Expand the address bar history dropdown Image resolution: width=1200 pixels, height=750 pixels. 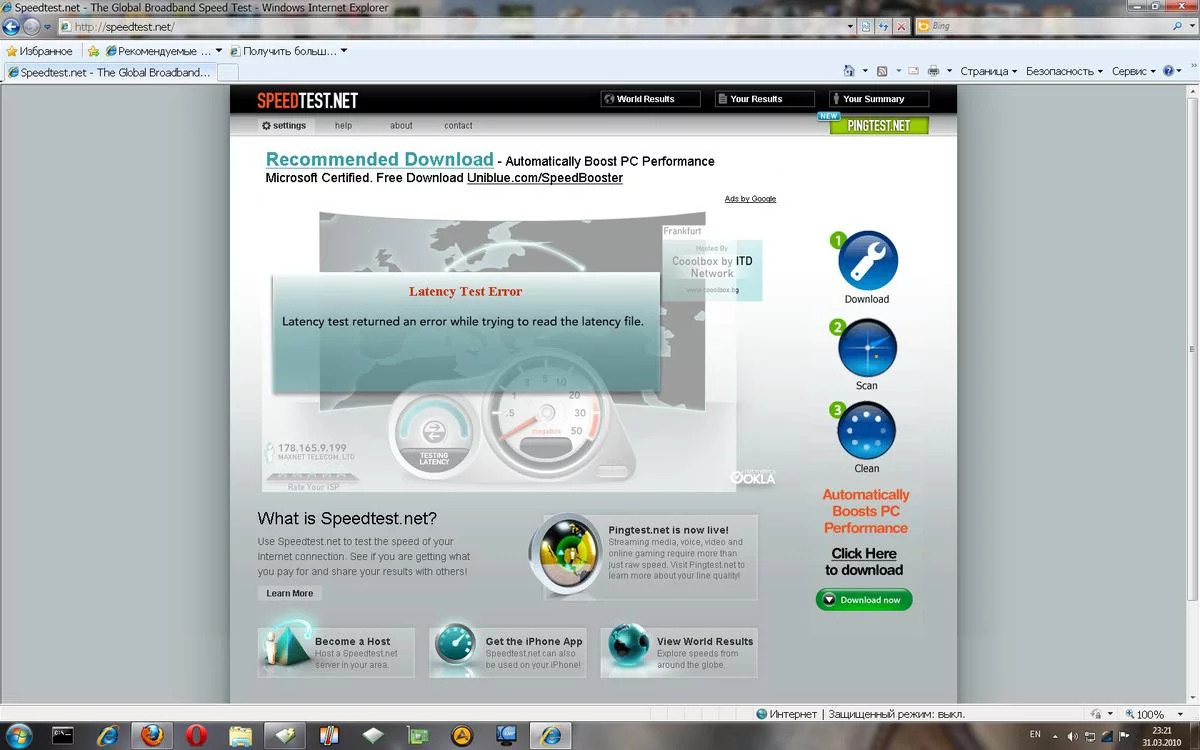pos(851,26)
